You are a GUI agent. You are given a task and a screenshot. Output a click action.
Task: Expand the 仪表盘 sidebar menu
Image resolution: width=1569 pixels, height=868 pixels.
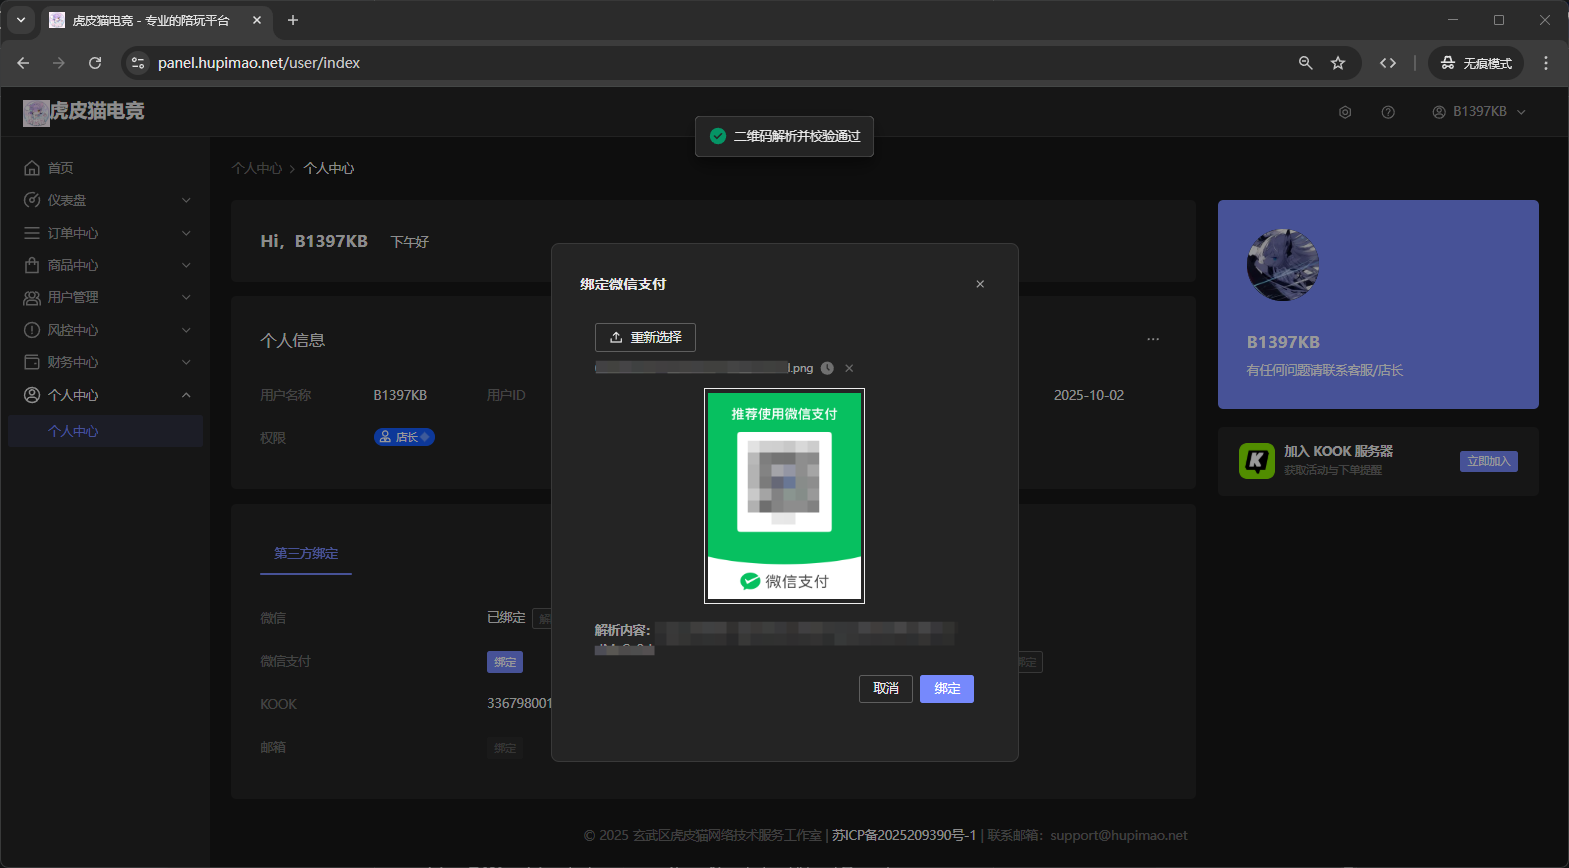coord(106,200)
